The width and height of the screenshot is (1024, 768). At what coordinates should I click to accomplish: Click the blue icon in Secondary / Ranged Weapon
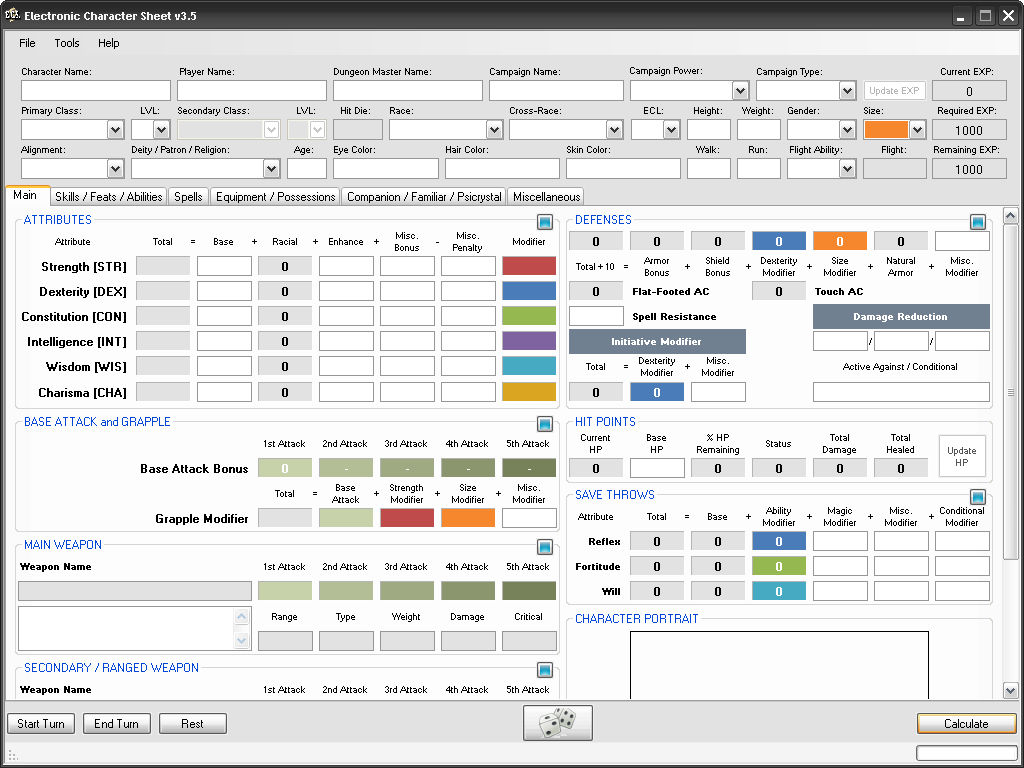(545, 670)
